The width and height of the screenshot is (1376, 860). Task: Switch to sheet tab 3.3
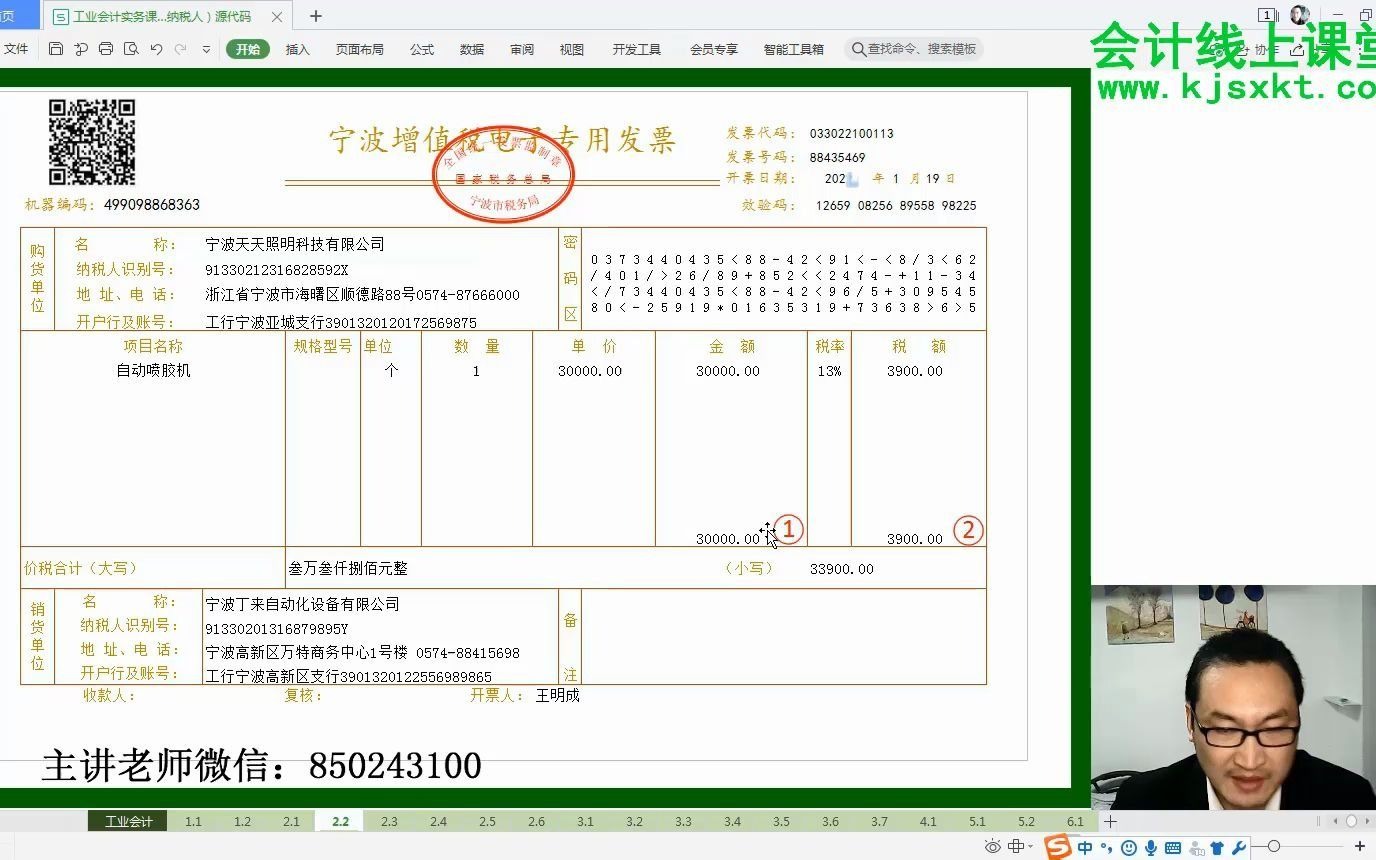(x=683, y=821)
